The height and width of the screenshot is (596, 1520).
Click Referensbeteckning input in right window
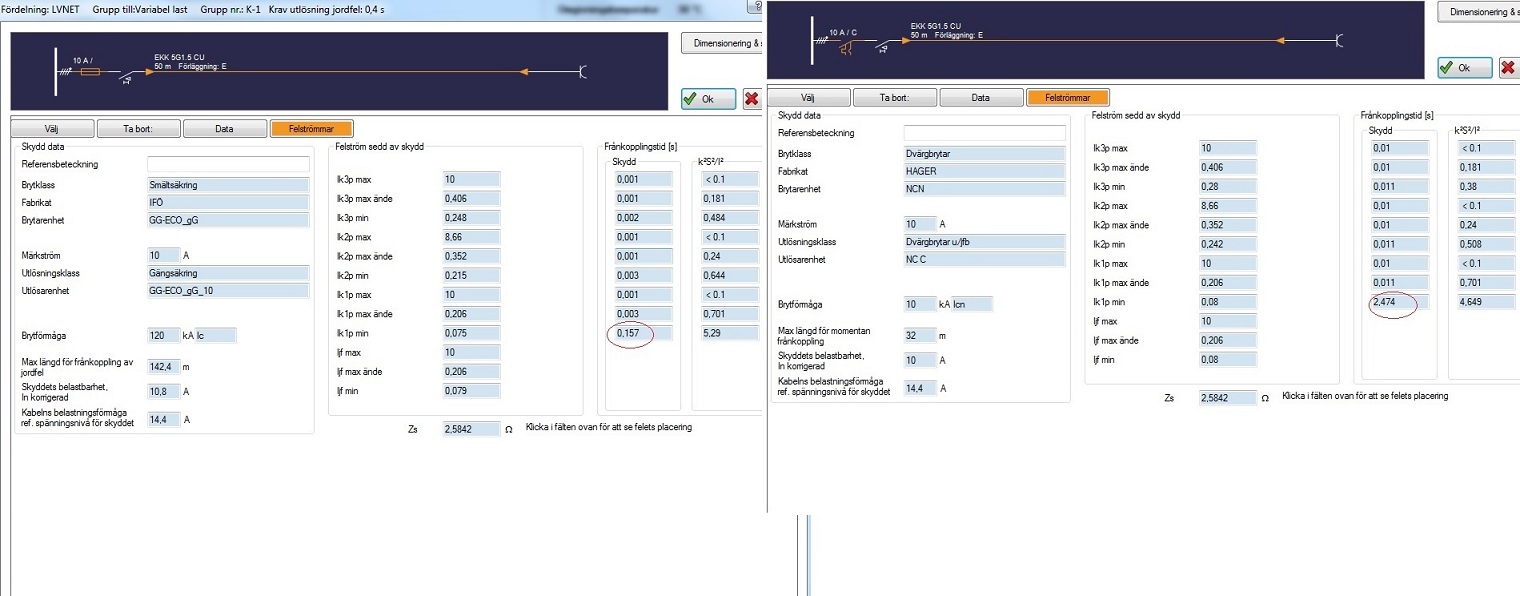985,132
